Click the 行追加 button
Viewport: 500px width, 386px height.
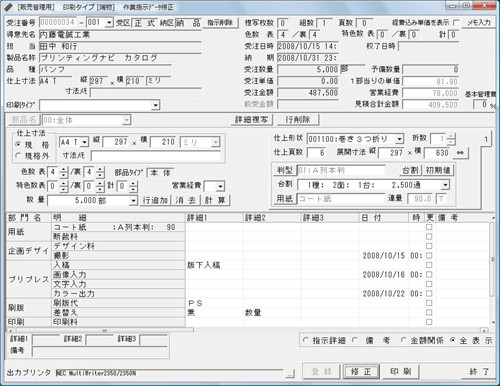click(155, 200)
